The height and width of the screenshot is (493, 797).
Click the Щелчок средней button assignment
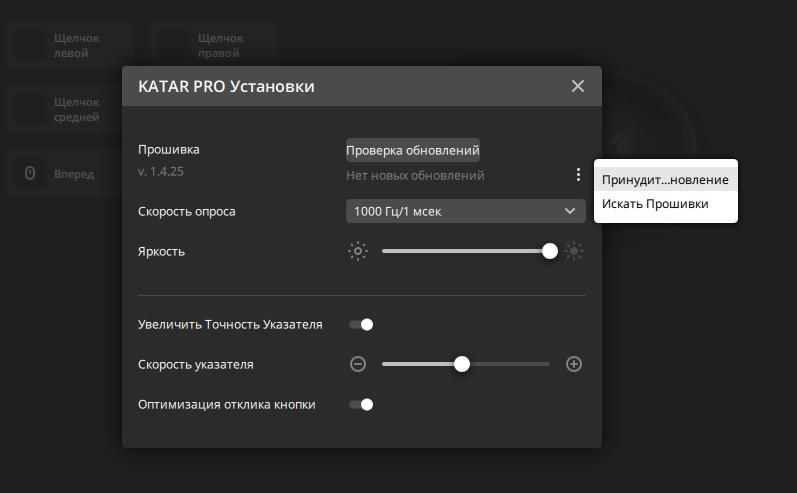click(64, 109)
